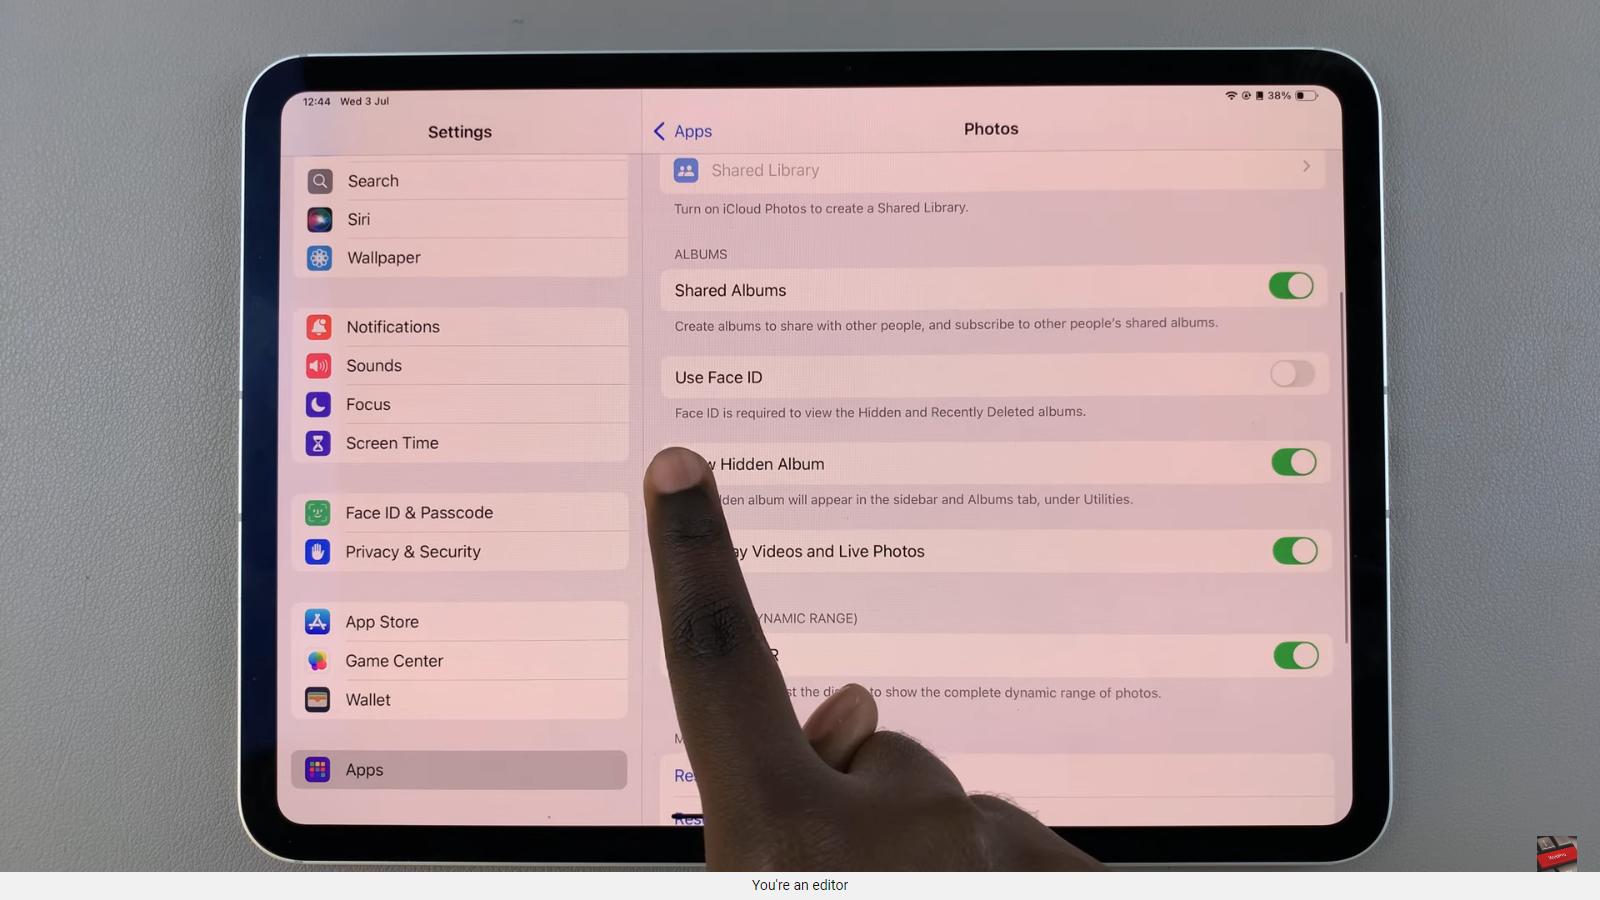
Task: Open Search row in Settings sidebar
Action: coord(461,181)
